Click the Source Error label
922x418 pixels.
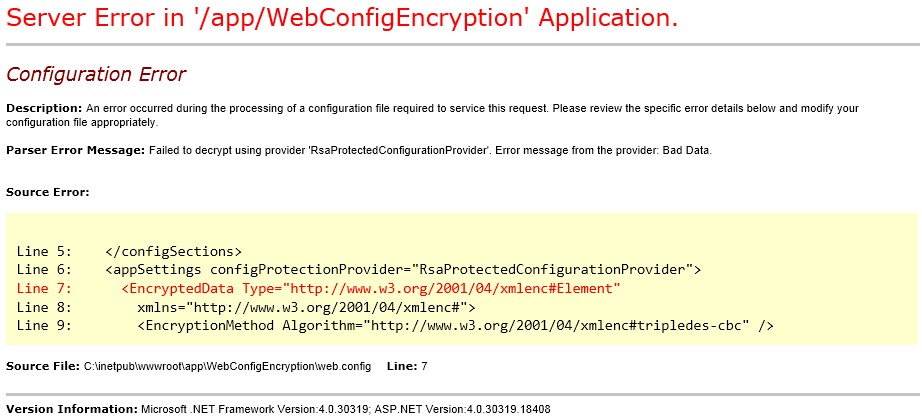(x=48, y=192)
